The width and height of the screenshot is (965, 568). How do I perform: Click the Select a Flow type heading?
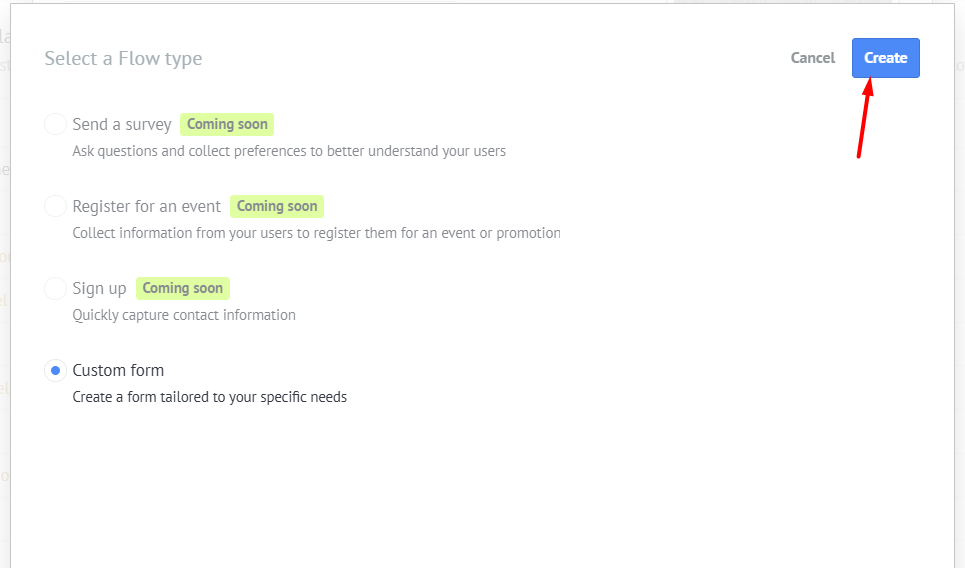[x=123, y=58]
